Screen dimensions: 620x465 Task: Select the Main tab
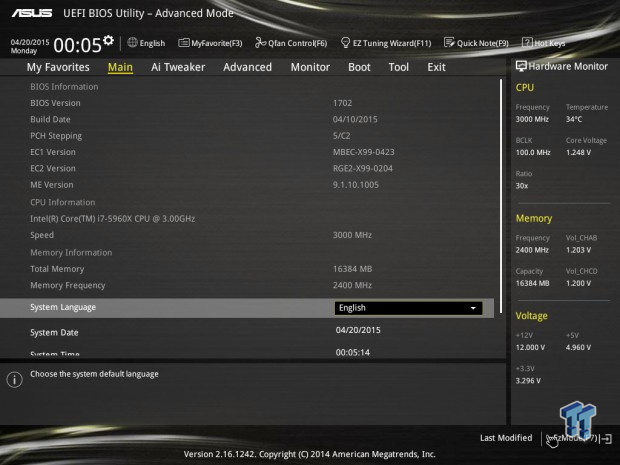(120, 67)
